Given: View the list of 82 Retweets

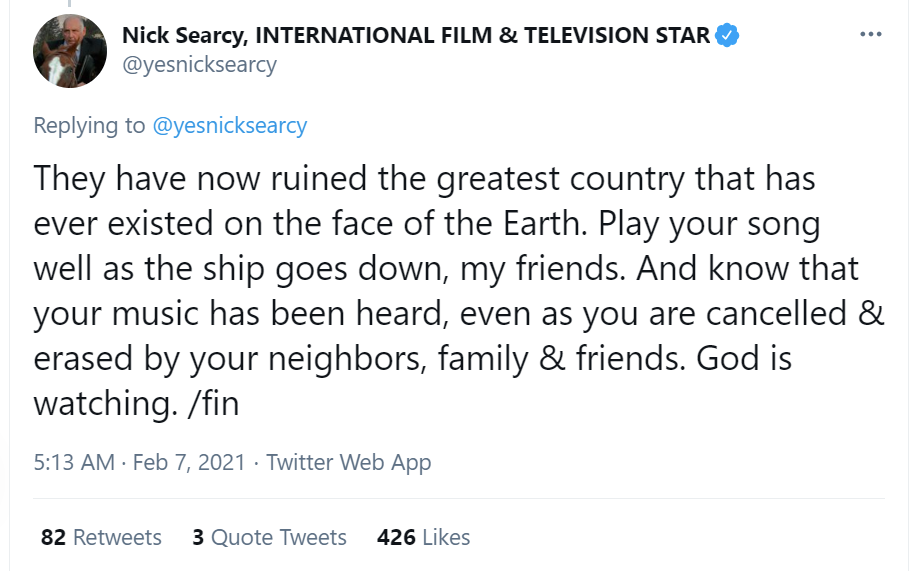Looking at the screenshot, I should [x=101, y=537].
